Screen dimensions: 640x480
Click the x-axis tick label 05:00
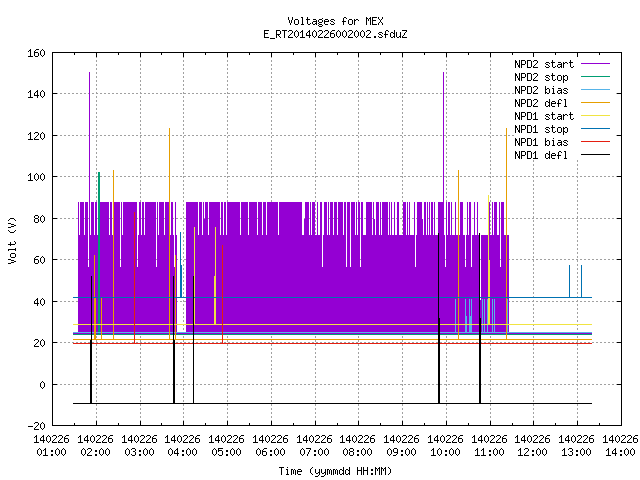(x=227, y=452)
